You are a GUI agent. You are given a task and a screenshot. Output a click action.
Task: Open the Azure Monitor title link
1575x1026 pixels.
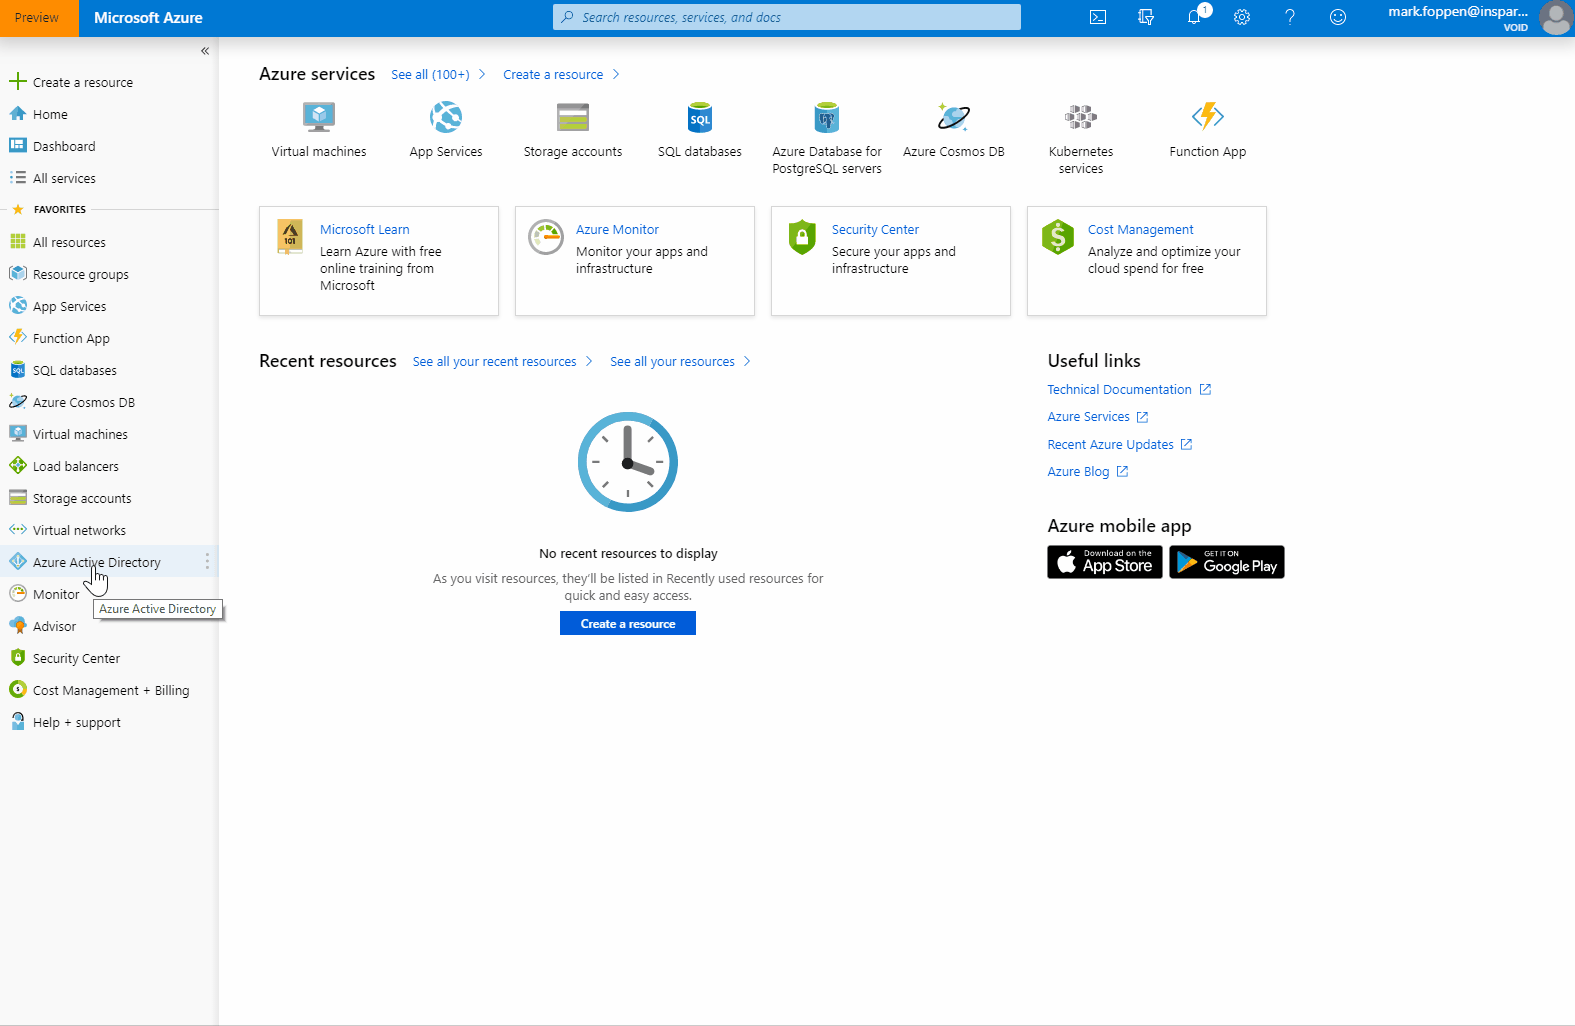point(617,229)
